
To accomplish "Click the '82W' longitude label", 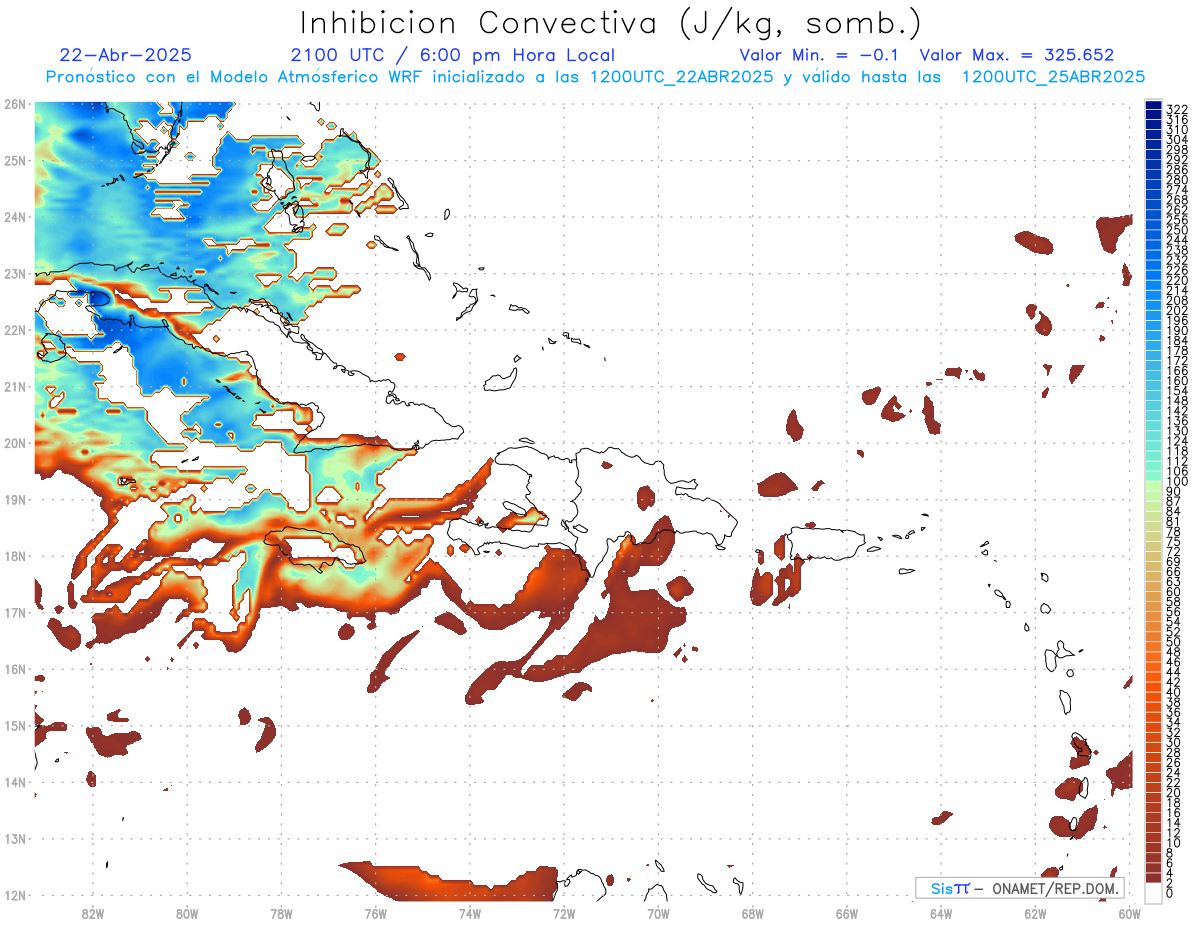I will click(92, 913).
